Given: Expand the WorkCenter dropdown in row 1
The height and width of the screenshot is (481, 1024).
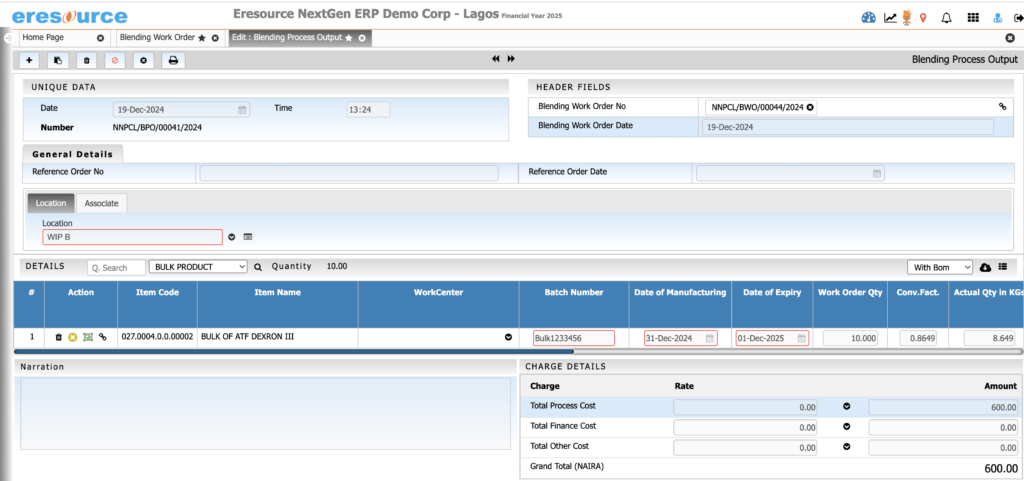Looking at the screenshot, I should [507, 338].
